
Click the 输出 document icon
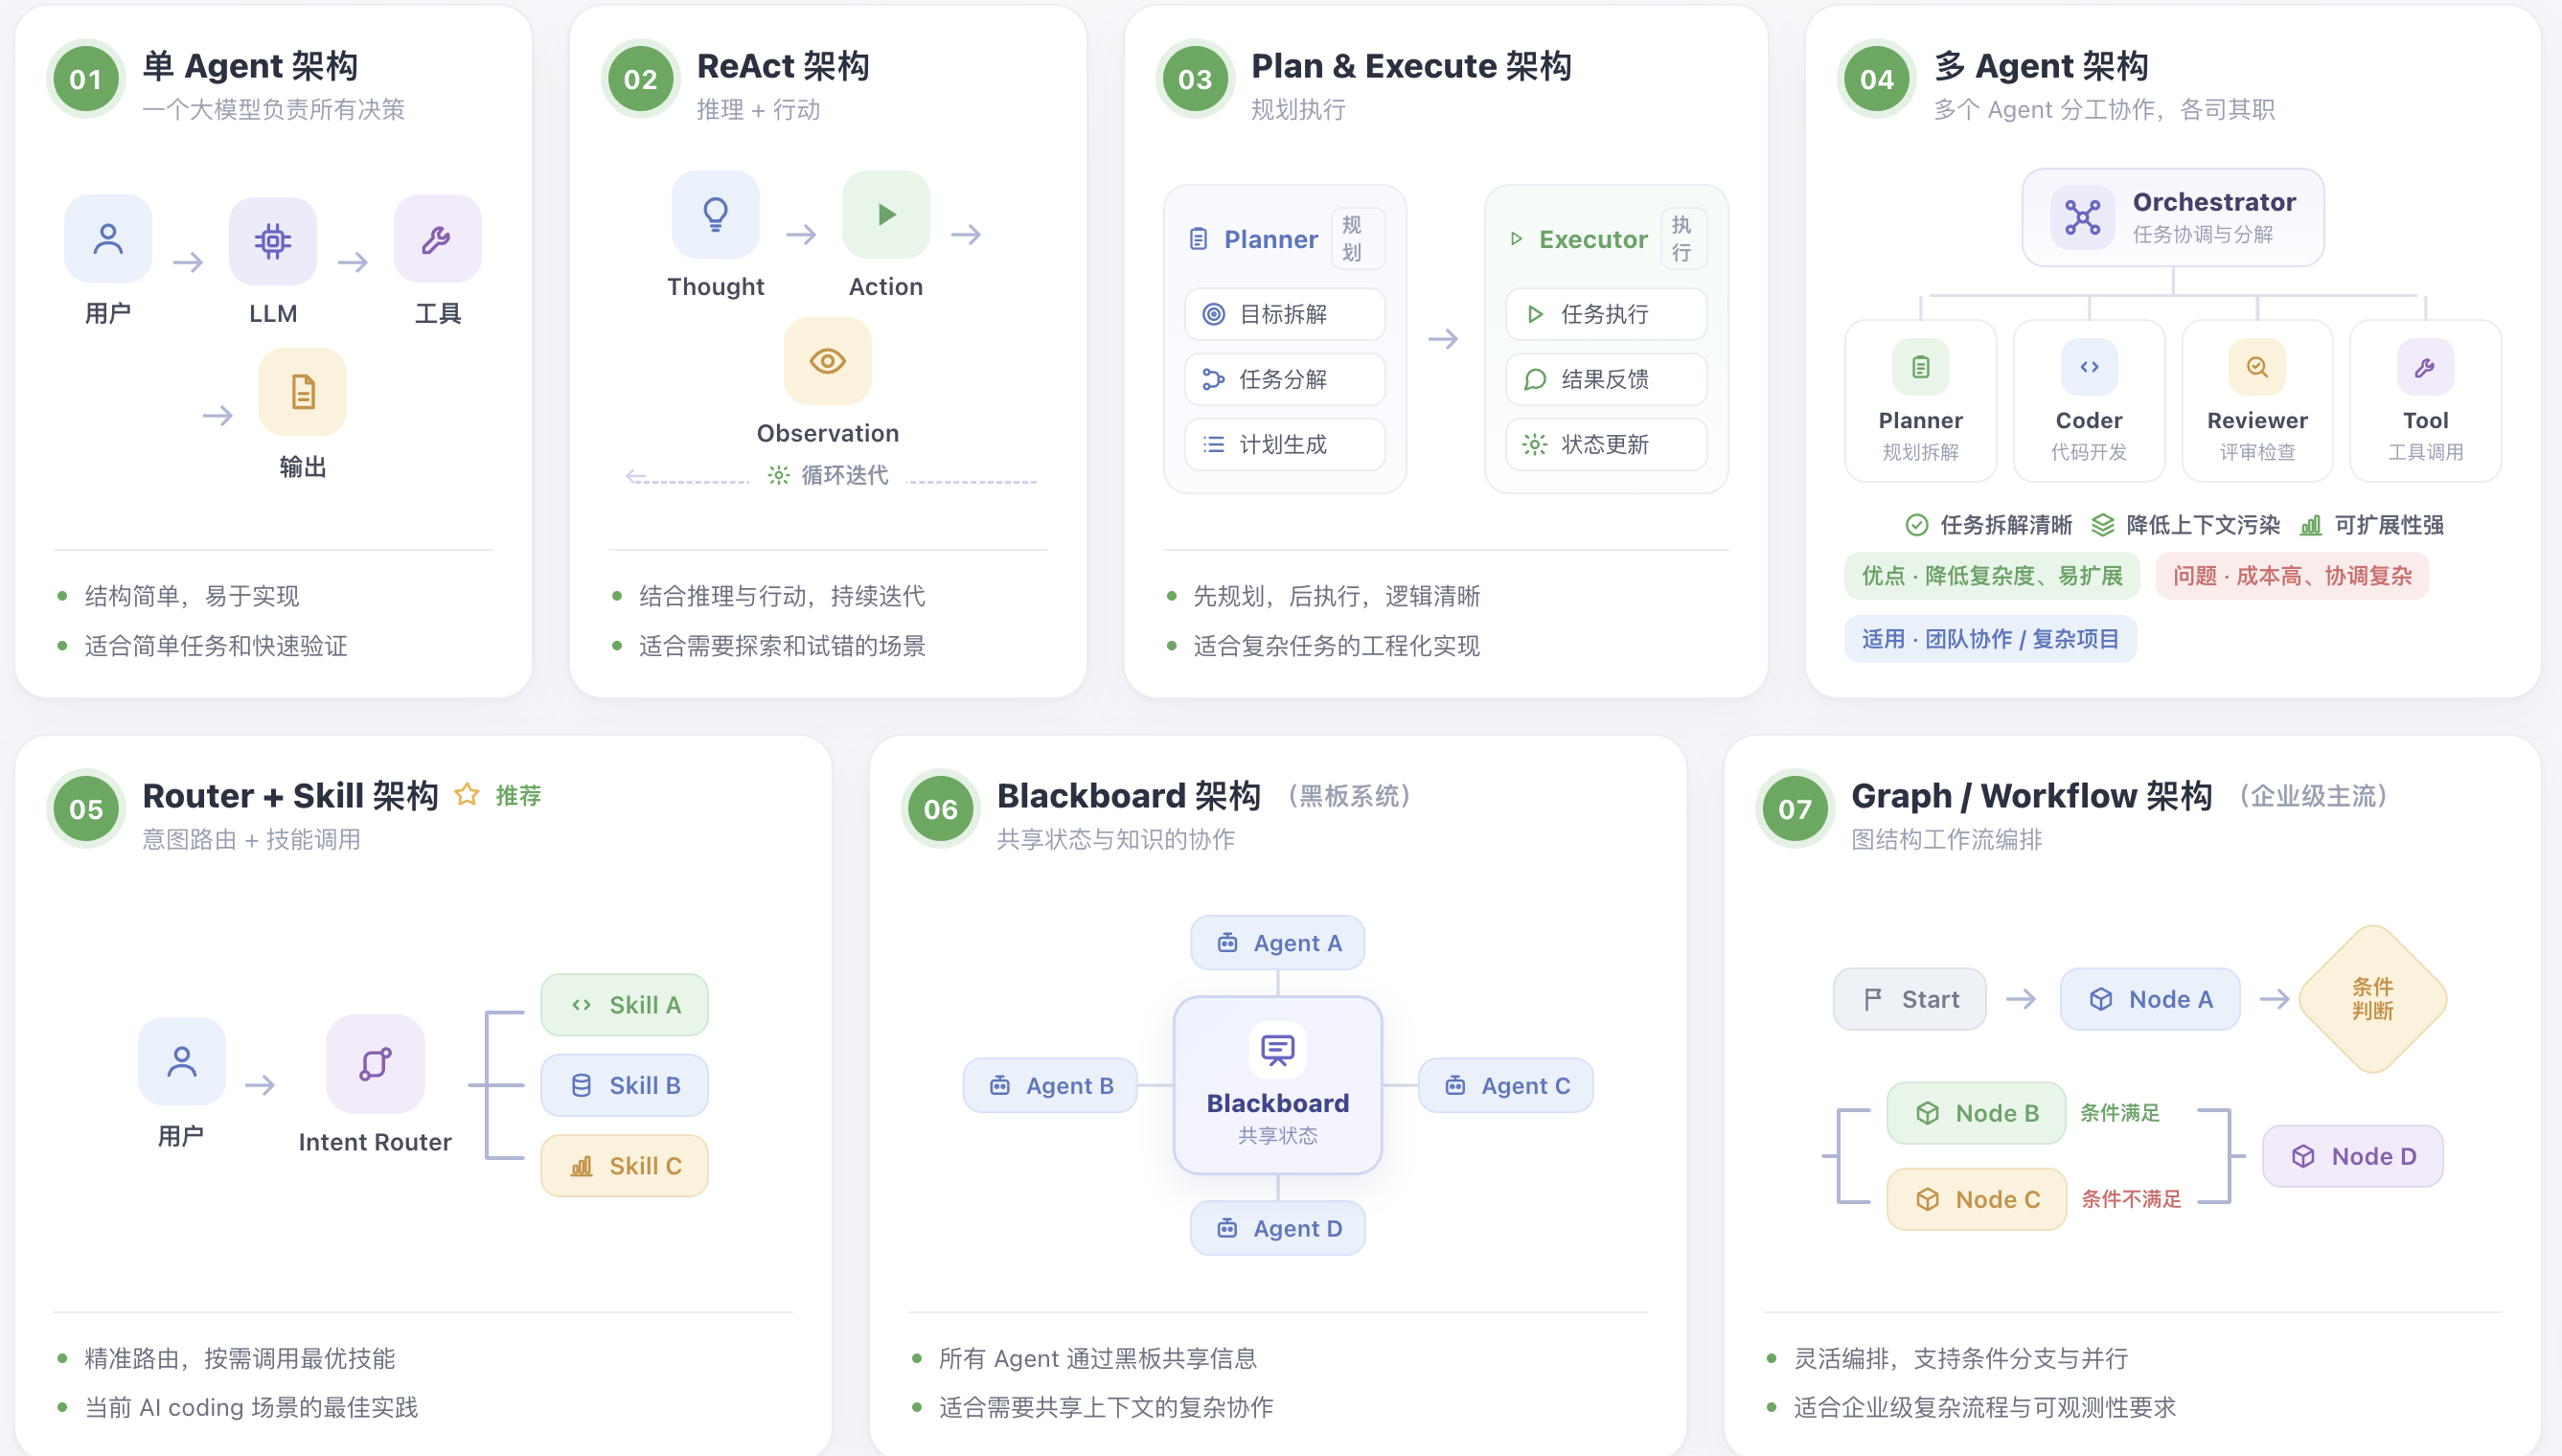303,392
